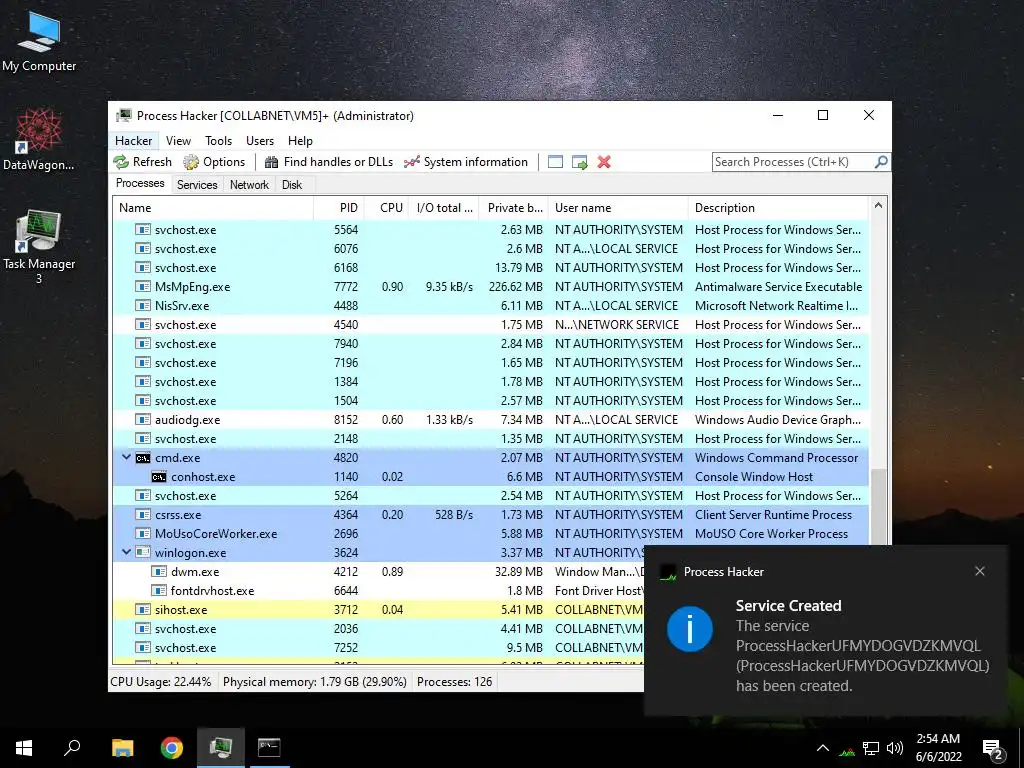Click the audiodg.exe process icon
The height and width of the screenshot is (768, 1024).
(143, 420)
